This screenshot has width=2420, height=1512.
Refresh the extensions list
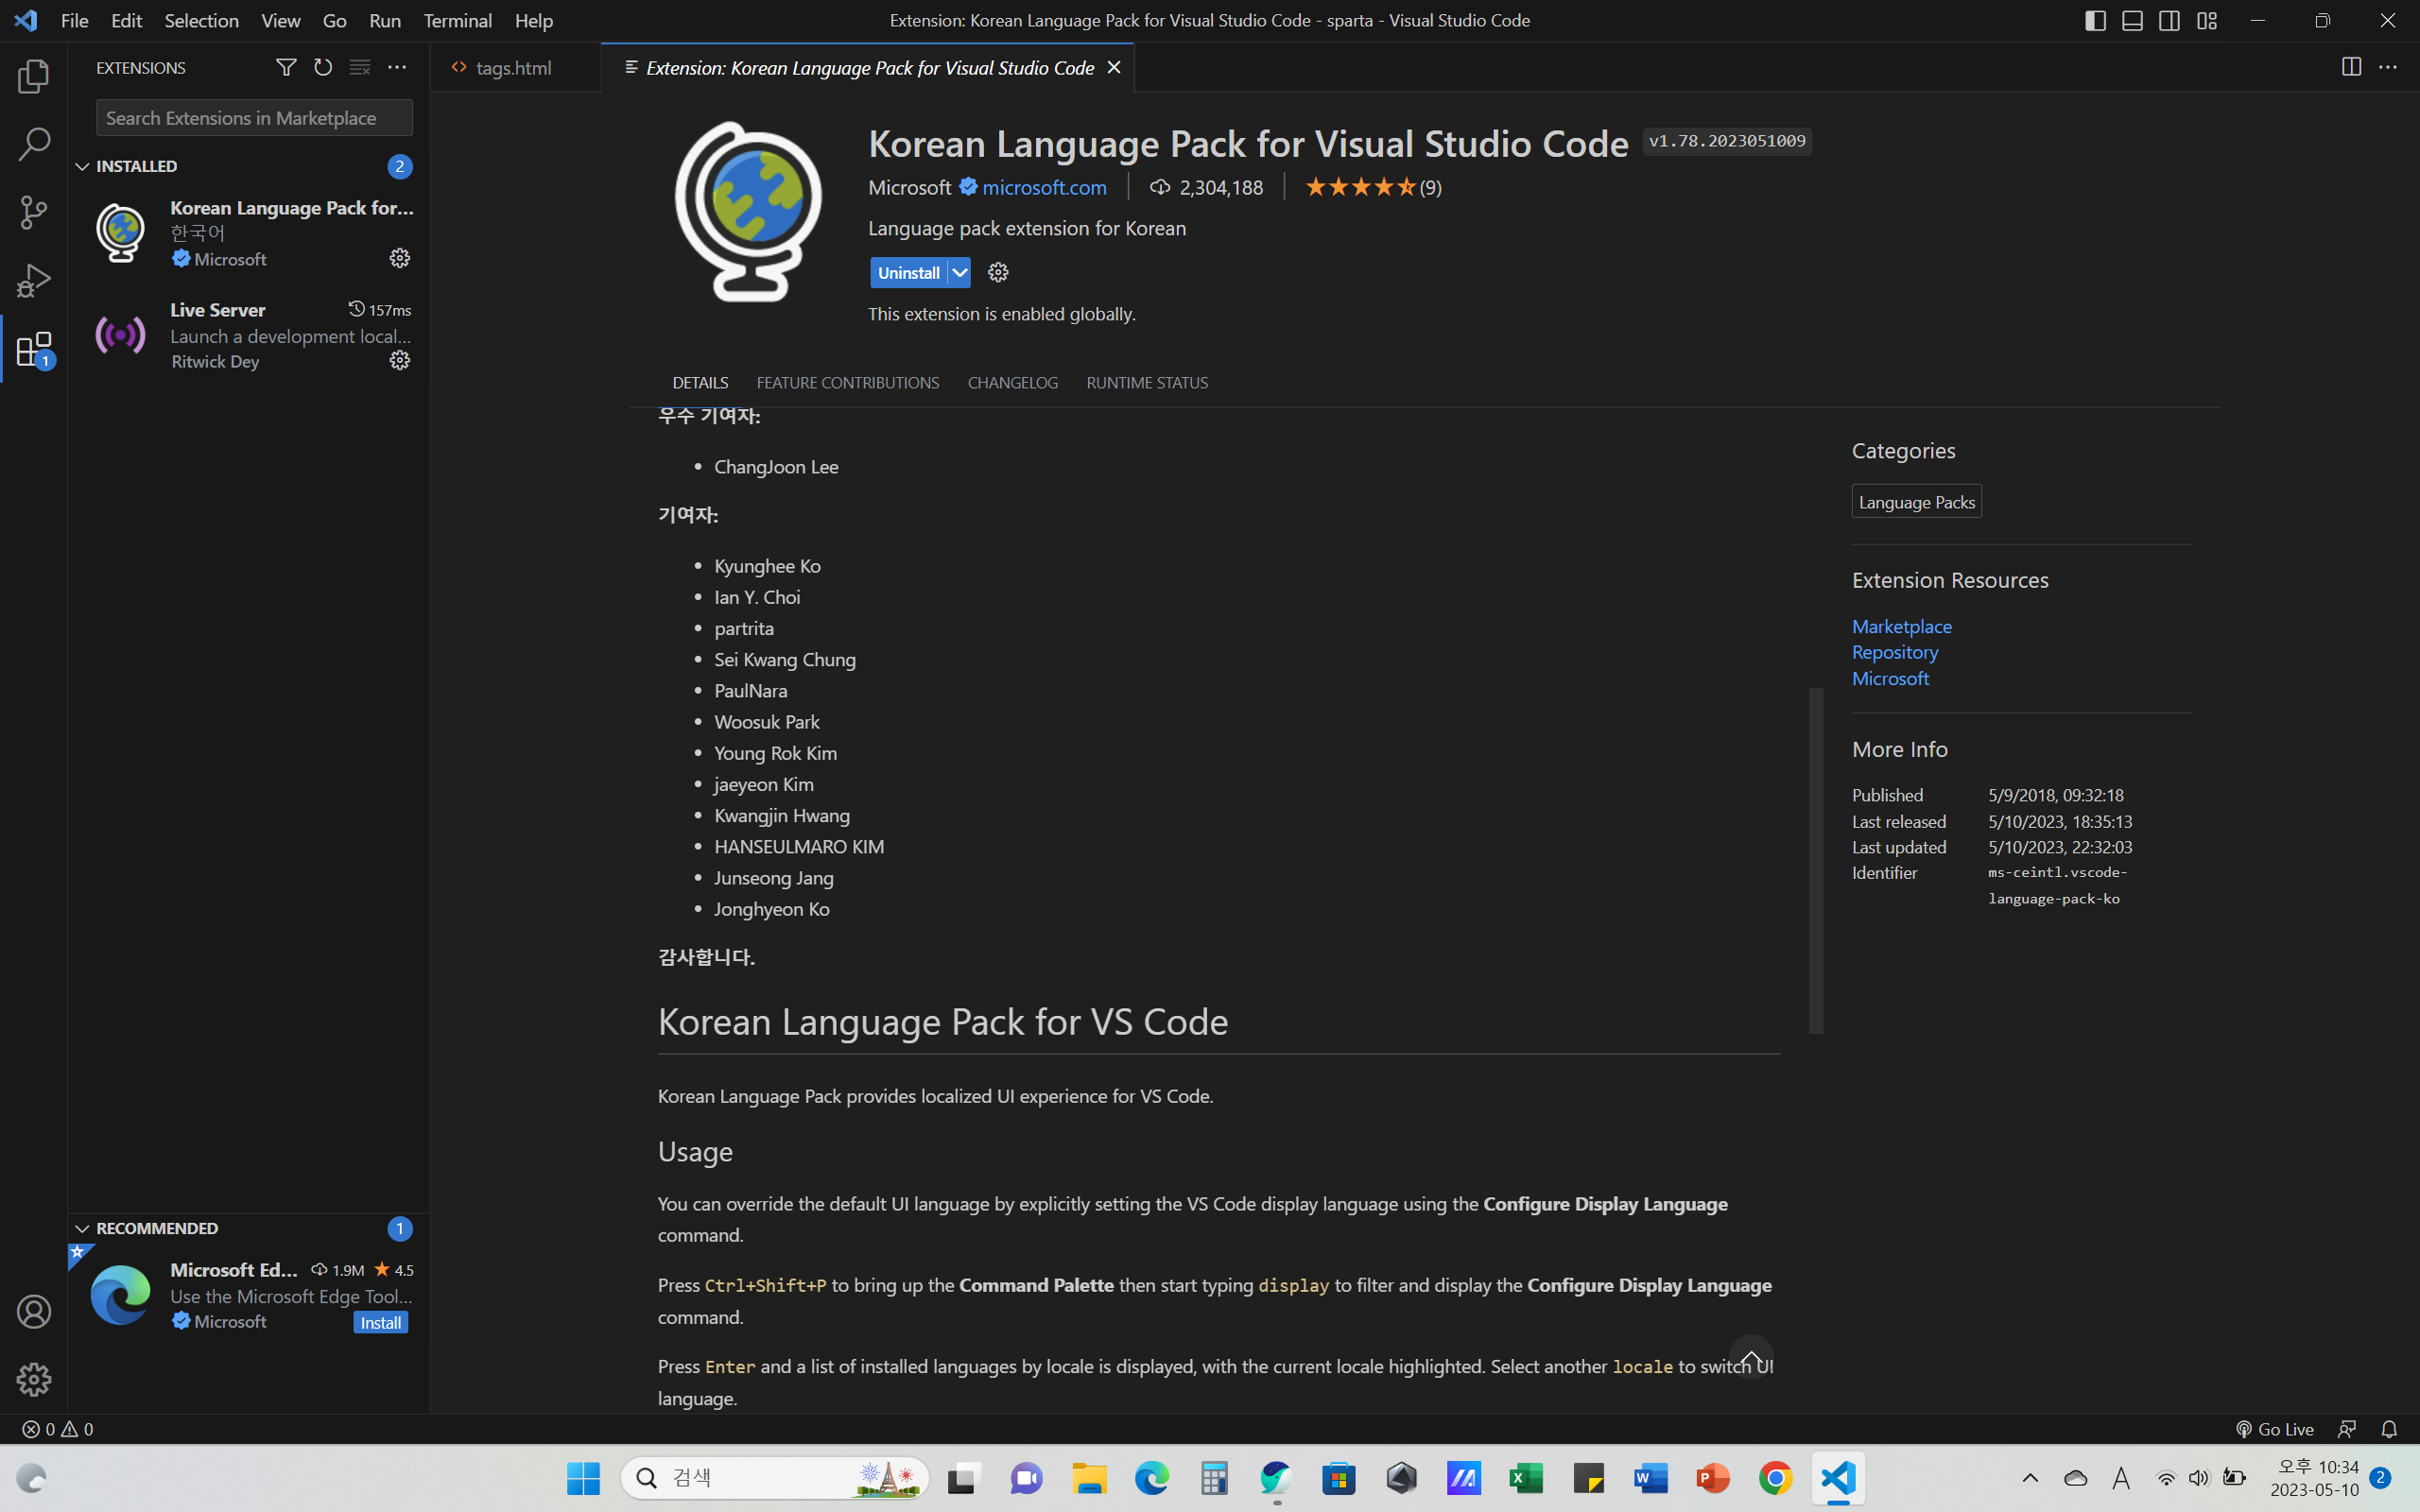pyautogui.click(x=323, y=67)
